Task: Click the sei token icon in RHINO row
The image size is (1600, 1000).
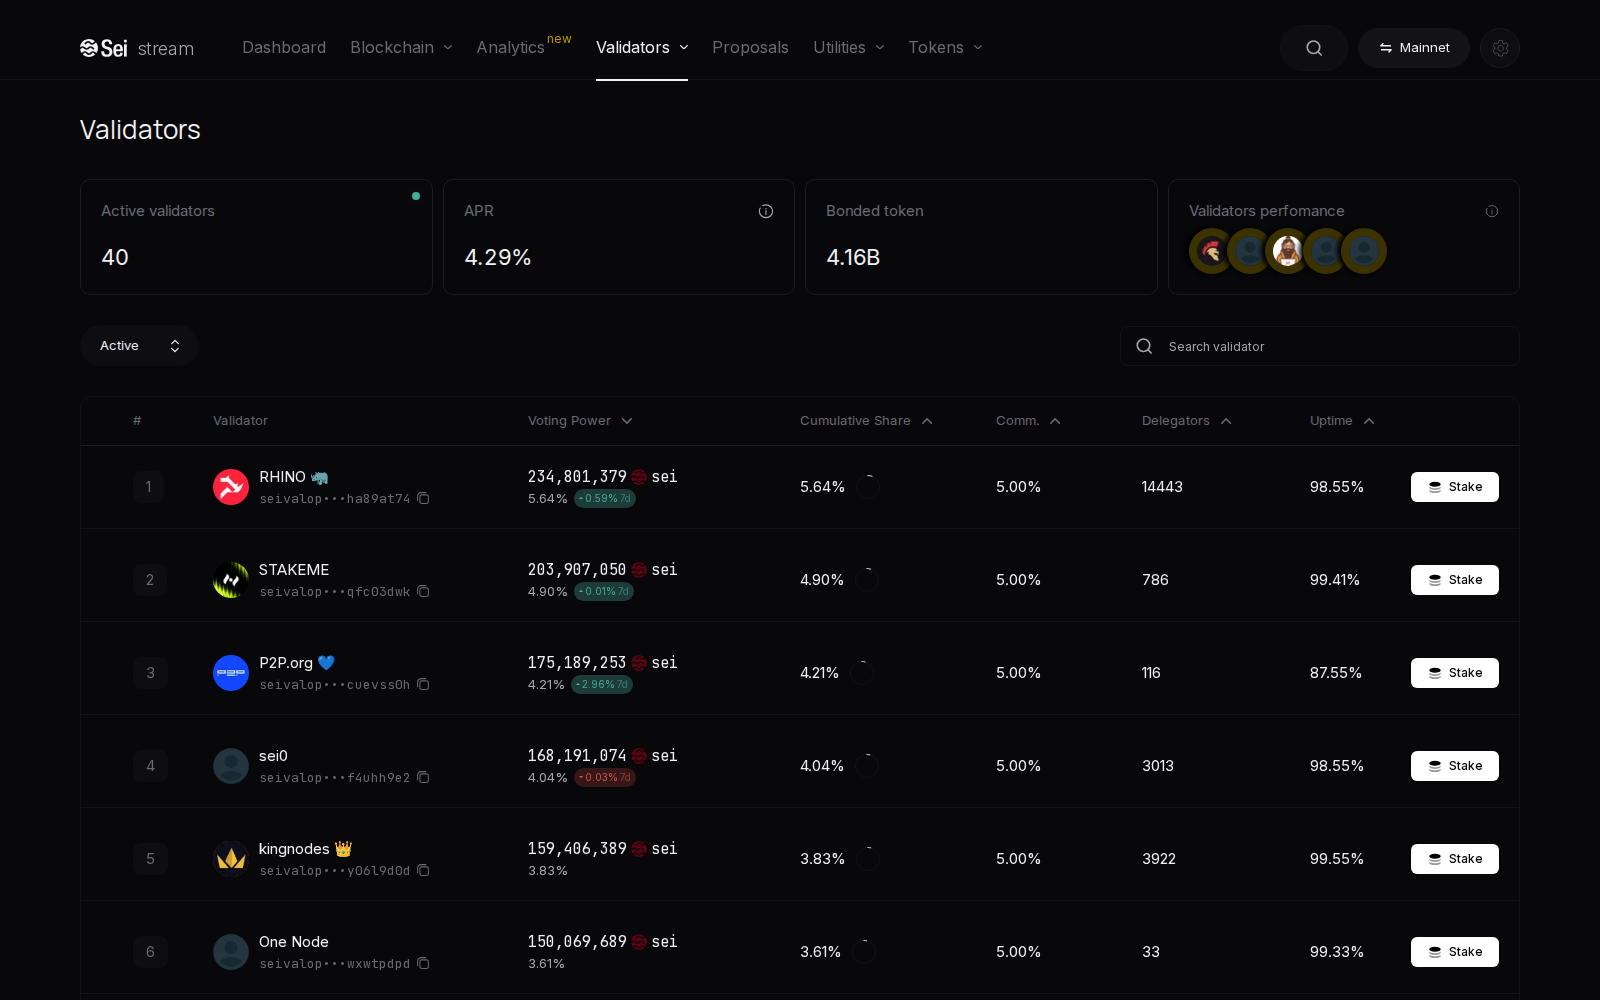Action: 639,477
